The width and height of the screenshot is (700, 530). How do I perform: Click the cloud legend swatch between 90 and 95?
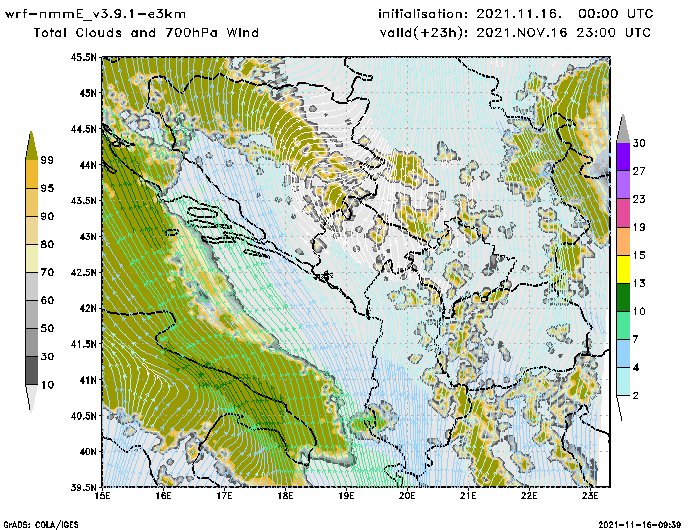pyautogui.click(x=32, y=202)
